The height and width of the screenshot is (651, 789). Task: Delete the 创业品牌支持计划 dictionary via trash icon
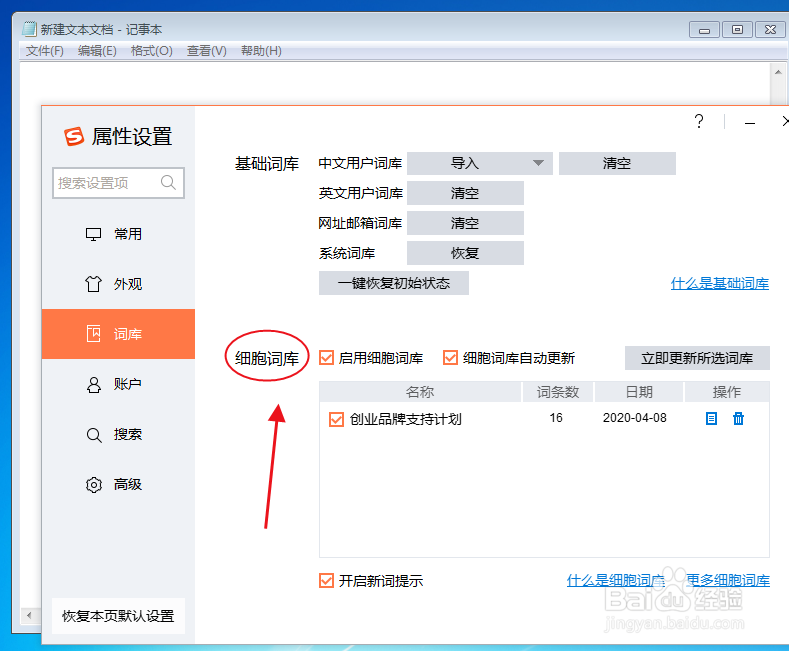[738, 418]
